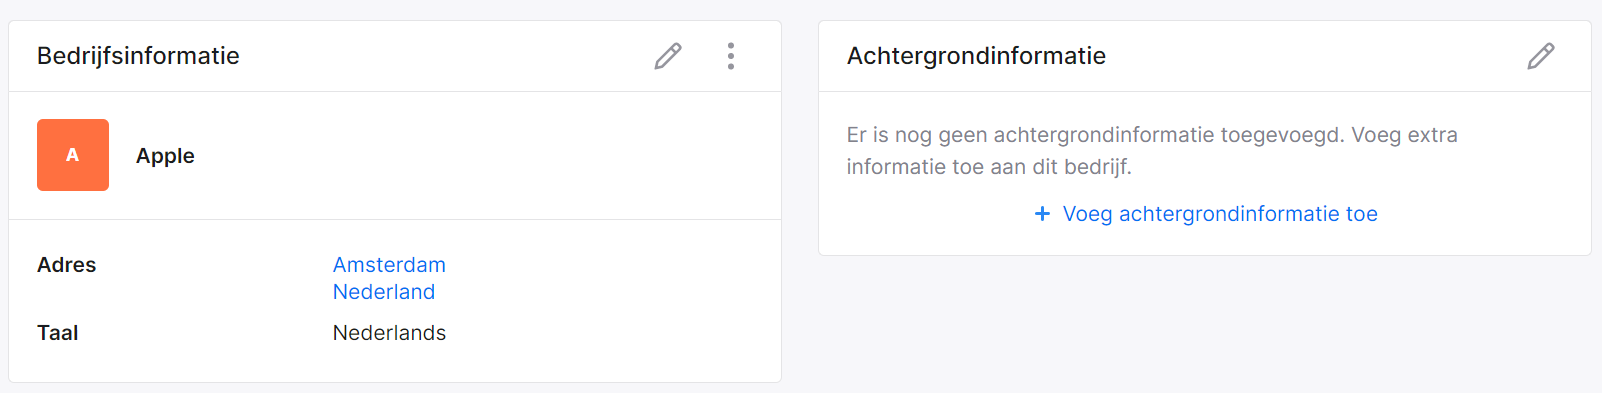
Task: Open the three-dot menu for Bedrijfsinformatie
Action: tap(731, 56)
